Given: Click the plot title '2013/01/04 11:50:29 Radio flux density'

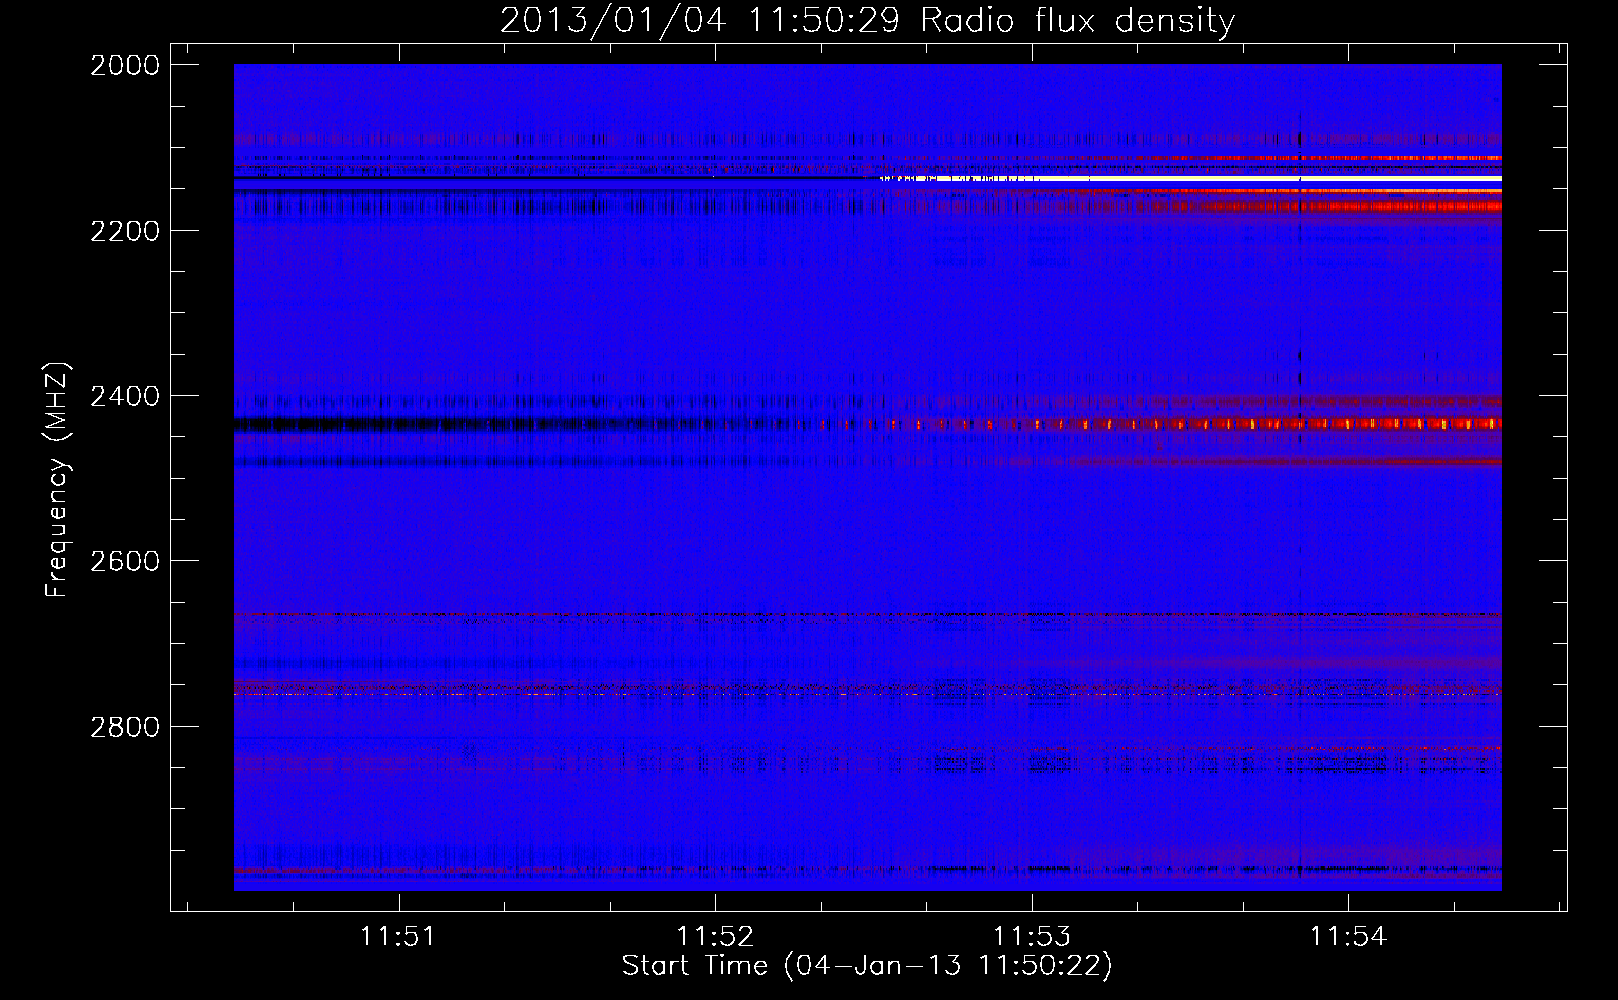Looking at the screenshot, I should point(867,20).
